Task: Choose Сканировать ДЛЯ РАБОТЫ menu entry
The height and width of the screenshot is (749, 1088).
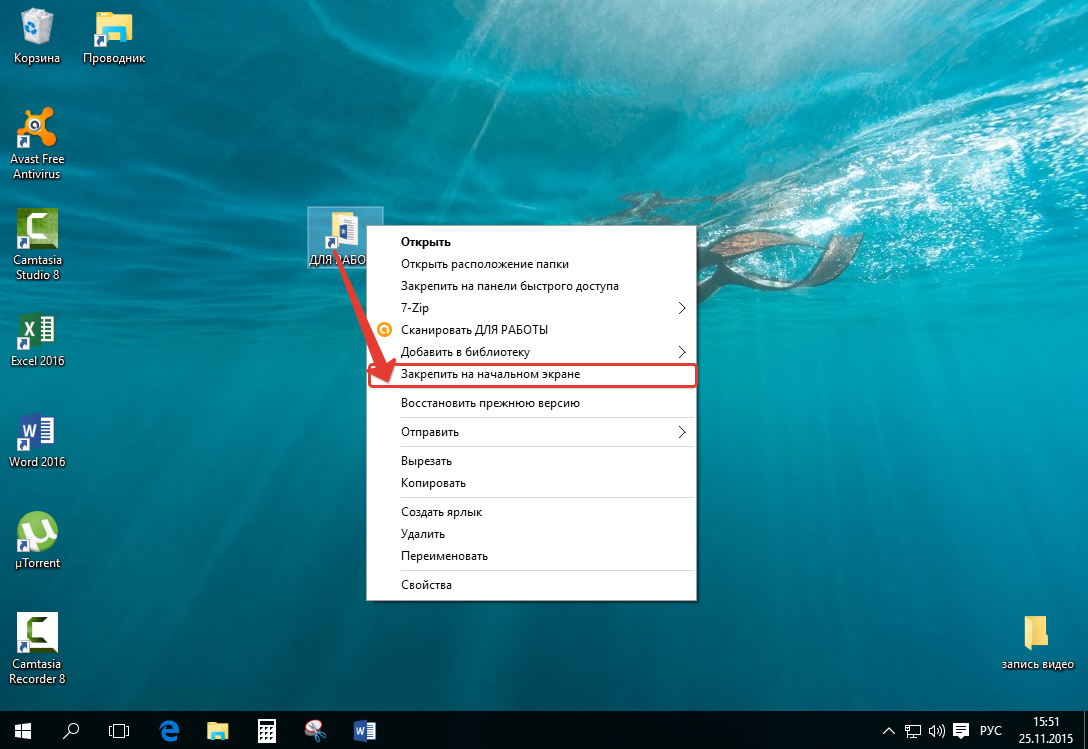Action: coord(474,330)
